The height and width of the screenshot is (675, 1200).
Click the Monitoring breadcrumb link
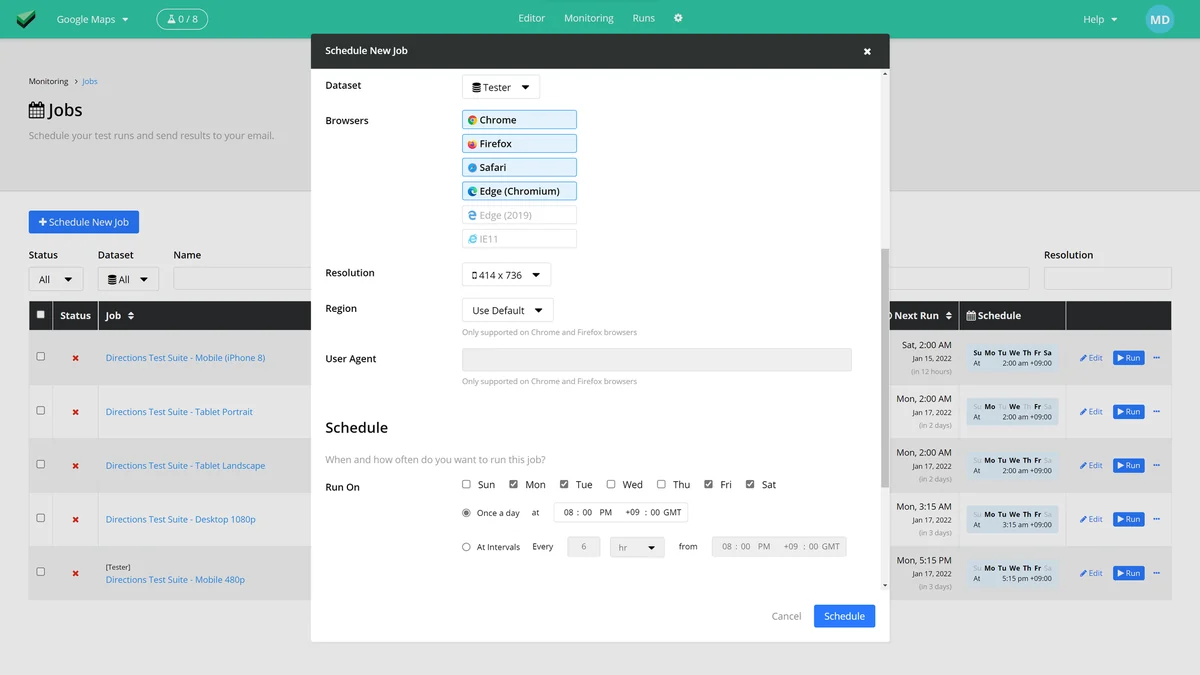(48, 81)
